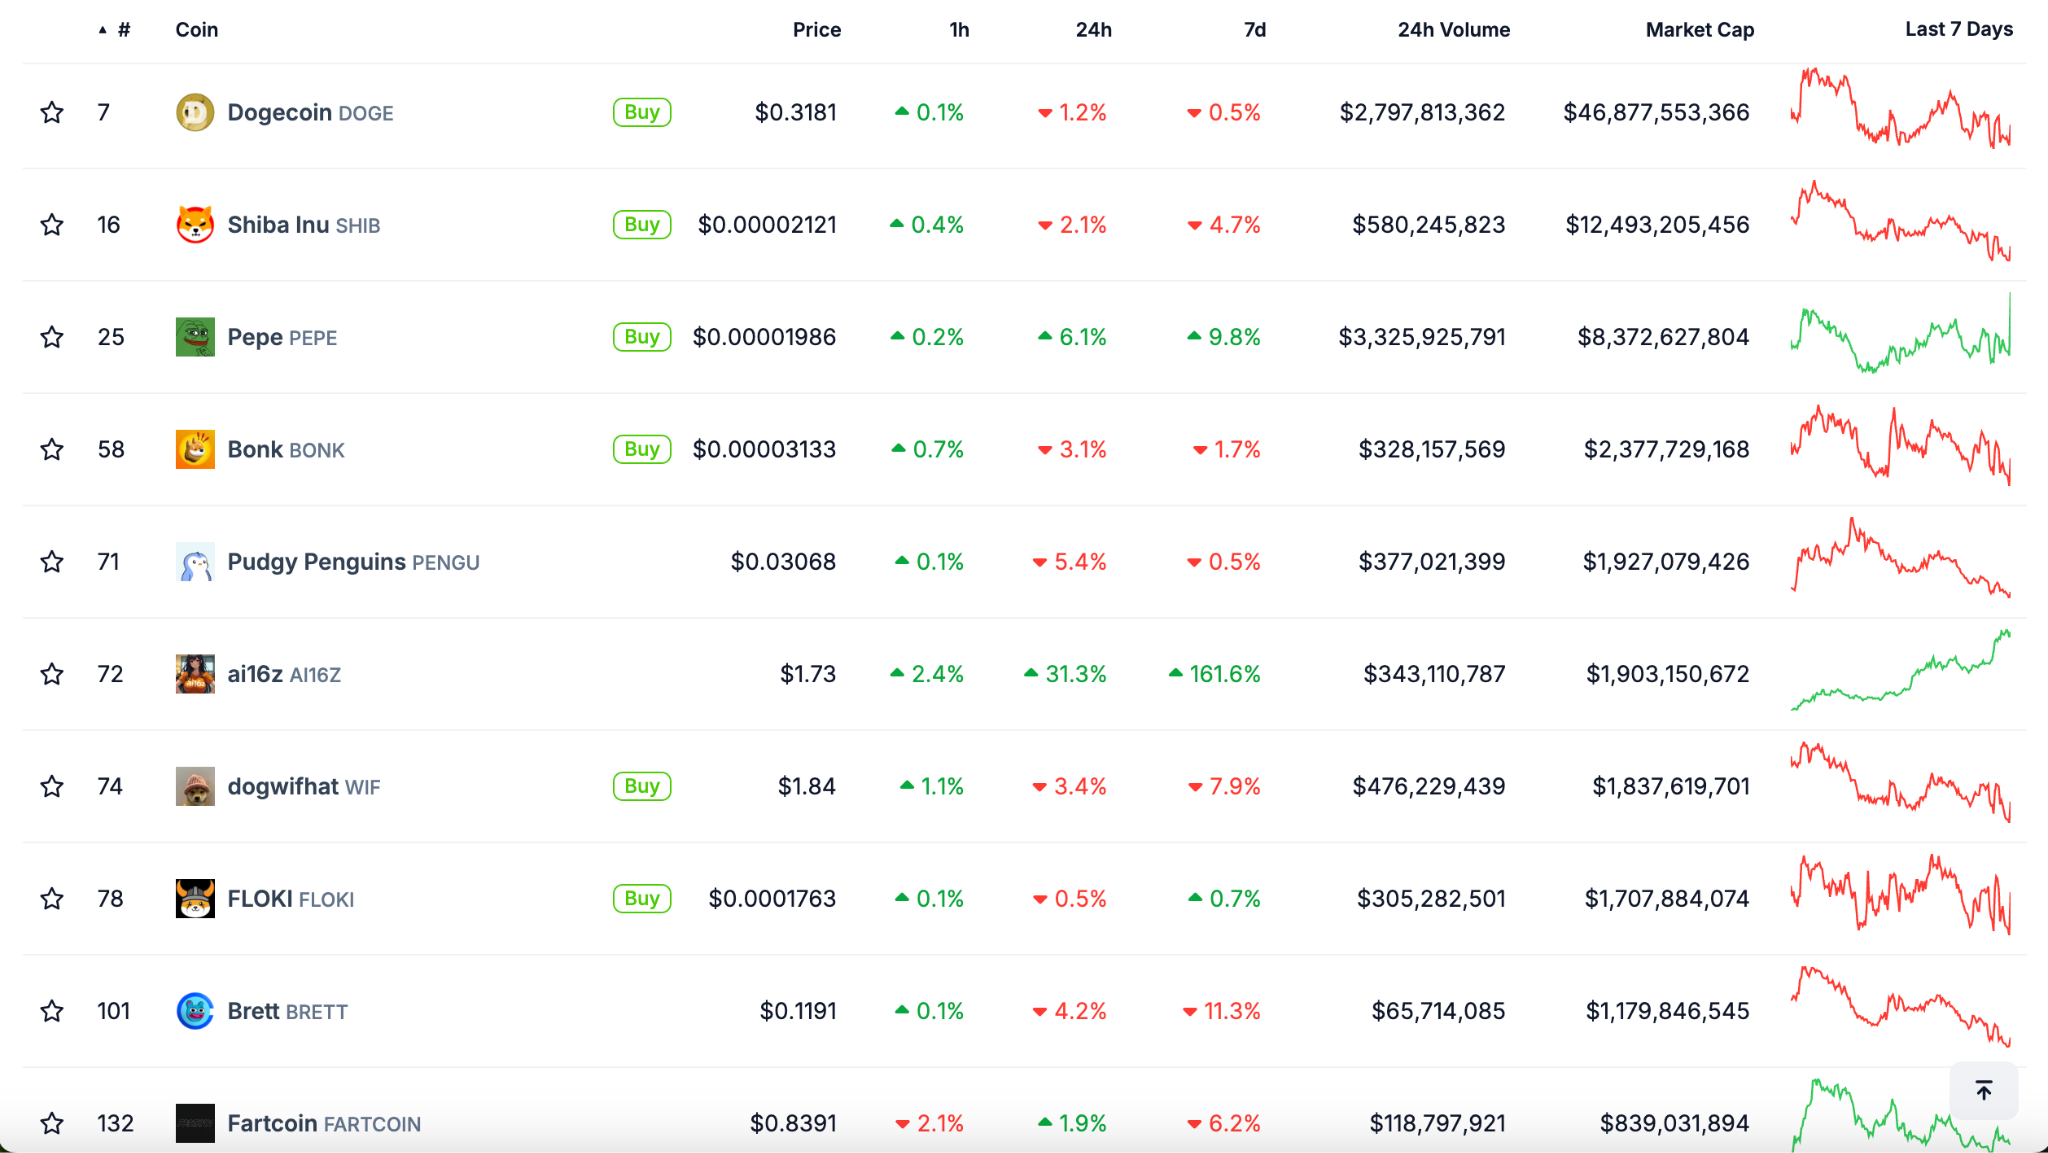Viewport: 2048px width, 1153px height.
Task: Click the Dogecoin coin logo
Action: (x=195, y=112)
